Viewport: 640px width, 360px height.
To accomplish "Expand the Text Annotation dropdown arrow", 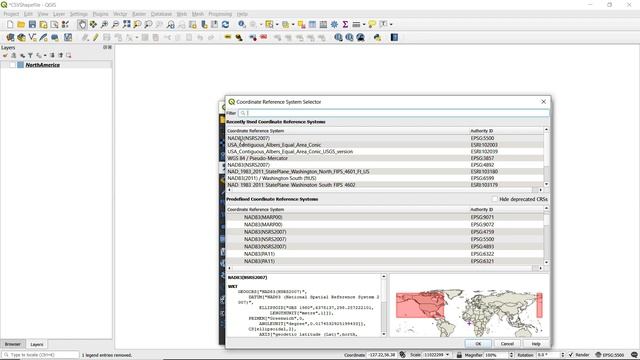I will pyautogui.click(x=391, y=24).
